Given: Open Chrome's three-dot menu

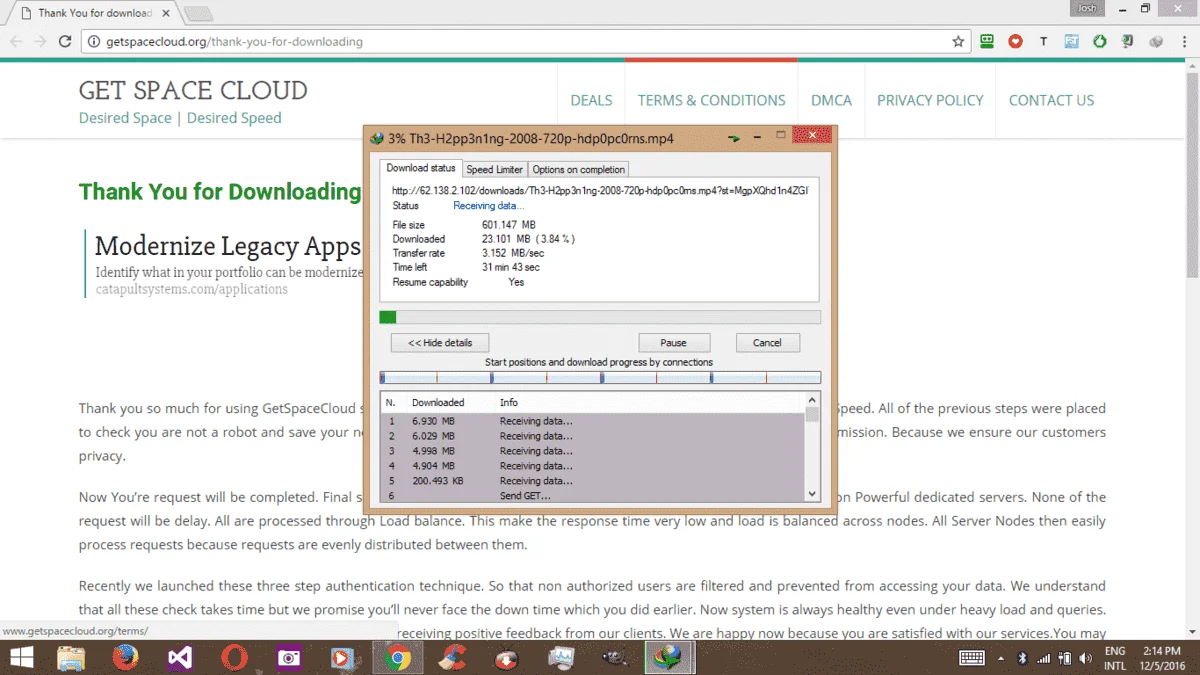Looking at the screenshot, I should pos(1183,42).
